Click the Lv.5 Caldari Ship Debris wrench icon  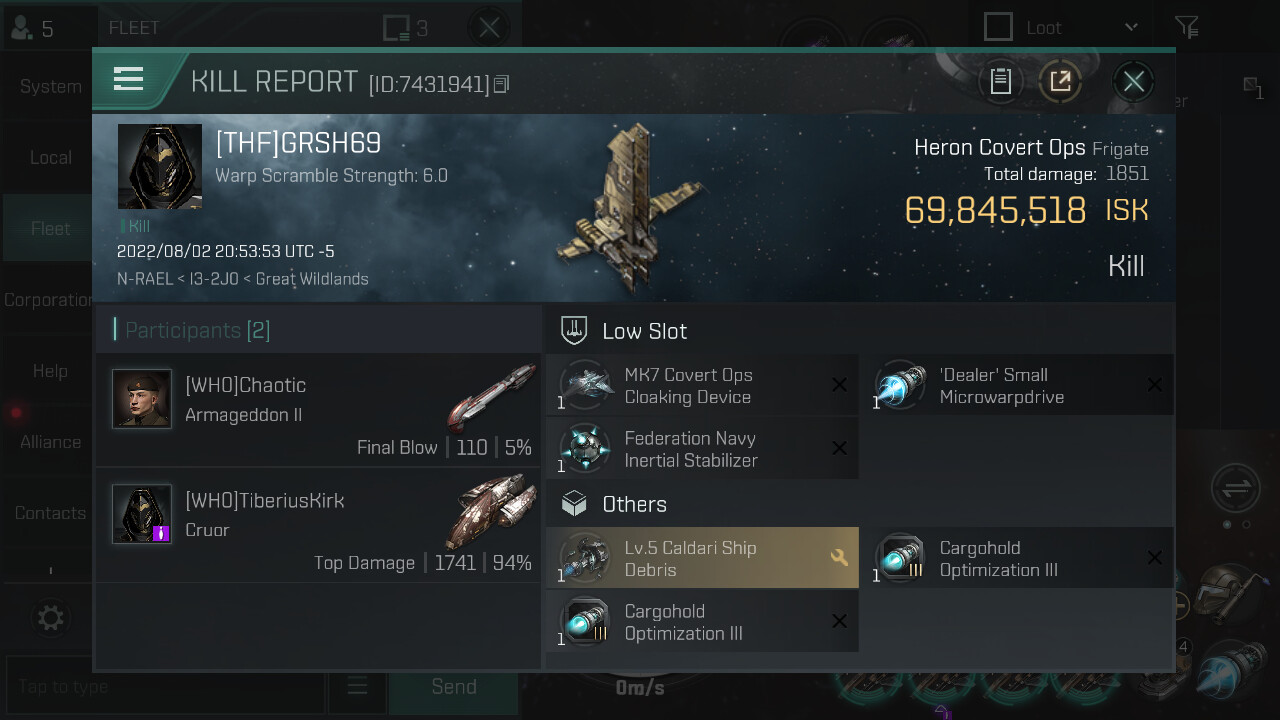pyautogui.click(x=839, y=558)
